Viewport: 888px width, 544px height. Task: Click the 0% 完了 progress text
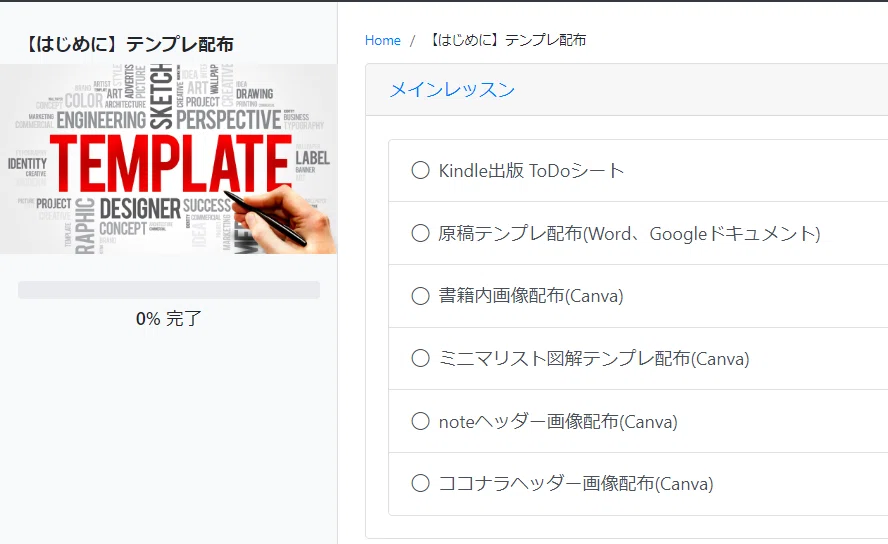click(x=169, y=319)
